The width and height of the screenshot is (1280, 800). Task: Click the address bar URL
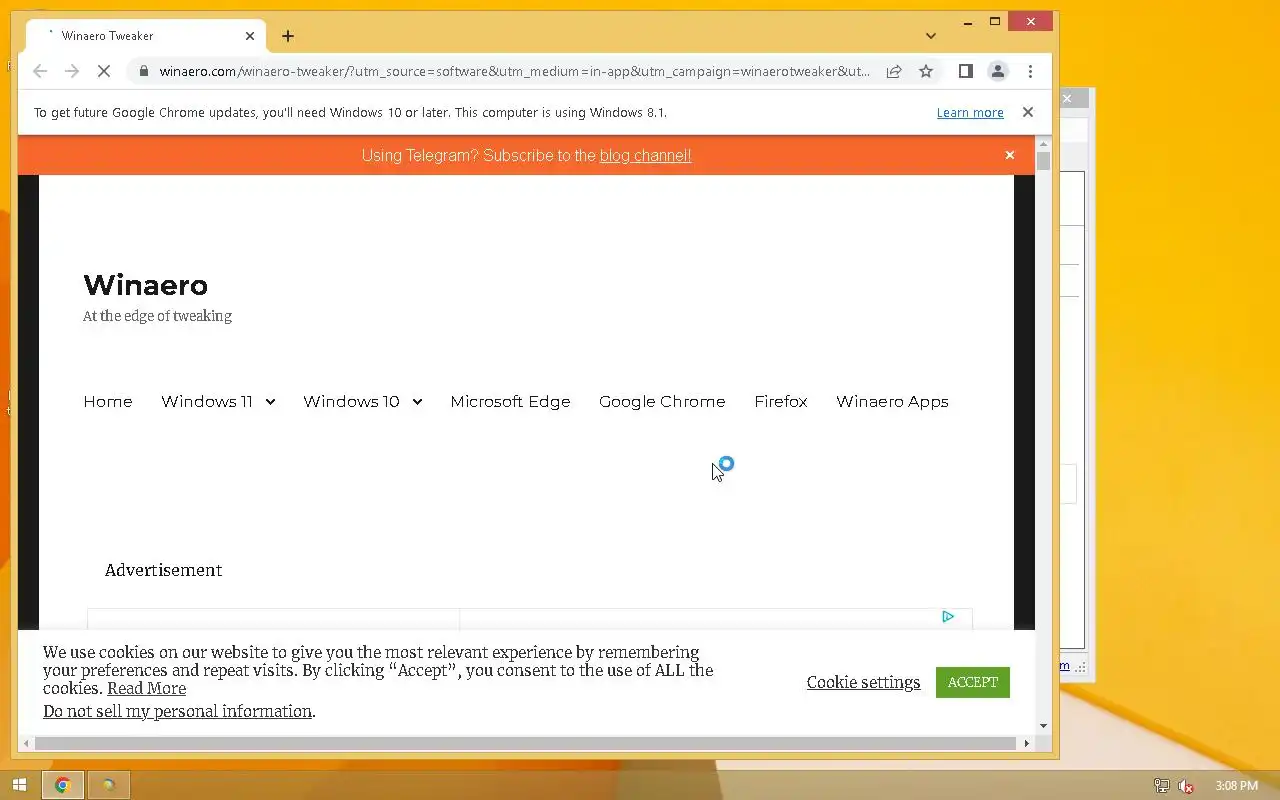coord(514,71)
